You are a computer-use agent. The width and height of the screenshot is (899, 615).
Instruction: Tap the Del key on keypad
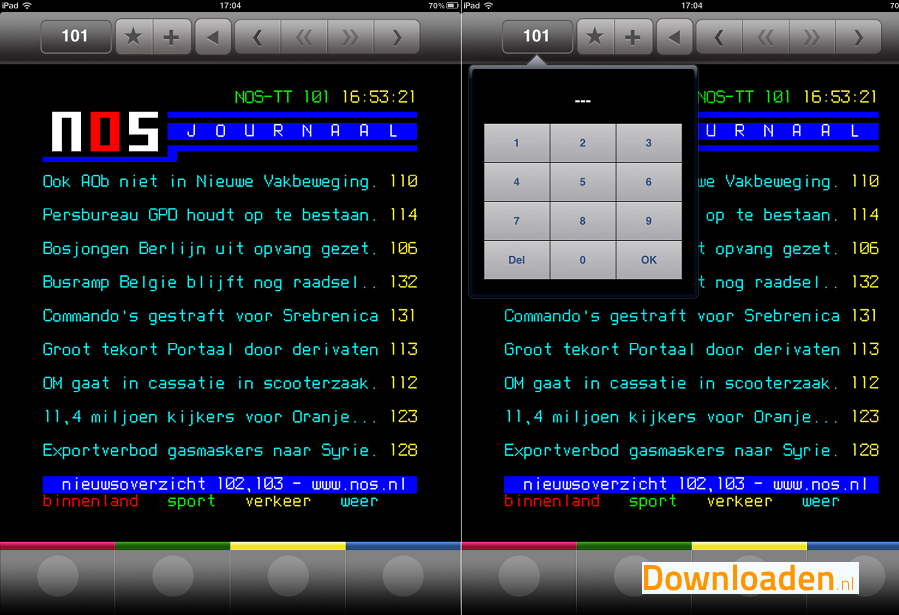517,260
